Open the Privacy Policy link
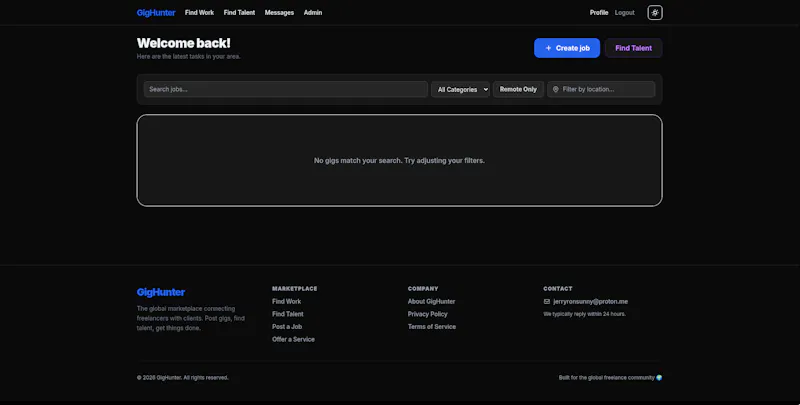This screenshot has width=800, height=405. point(428,314)
